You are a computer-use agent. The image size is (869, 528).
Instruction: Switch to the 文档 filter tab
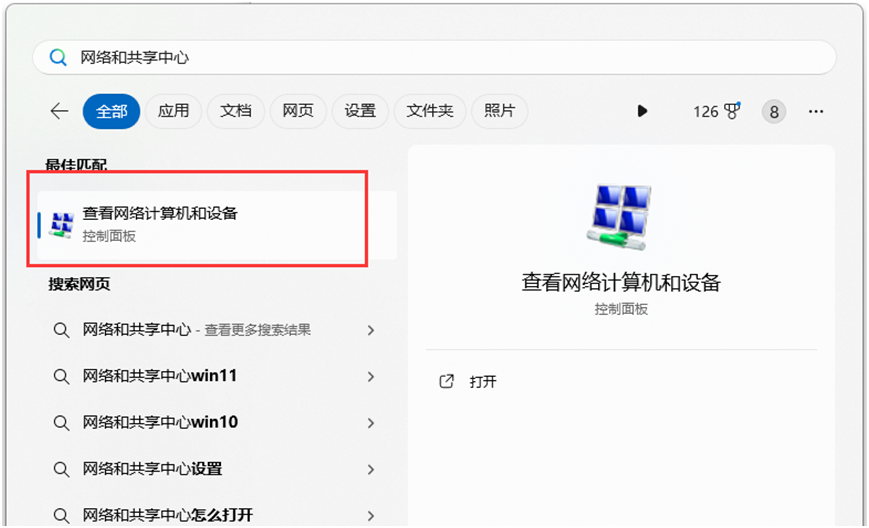click(x=236, y=111)
